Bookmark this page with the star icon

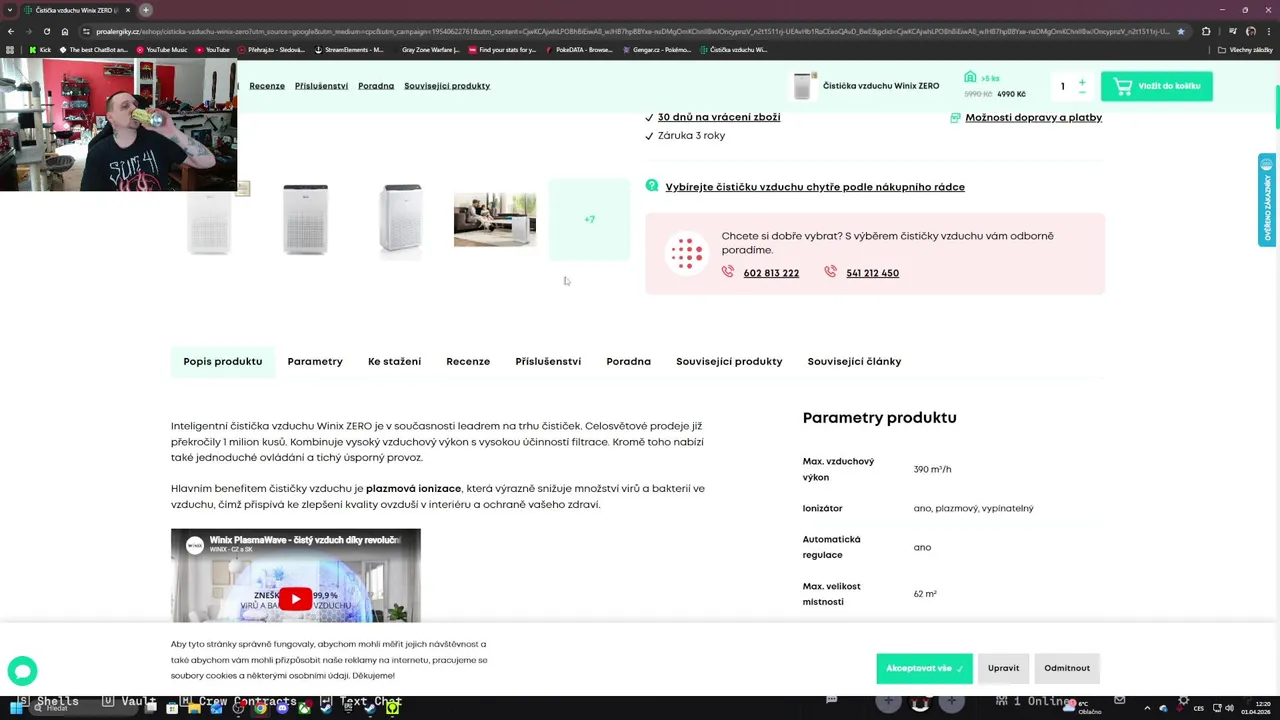click(1181, 31)
